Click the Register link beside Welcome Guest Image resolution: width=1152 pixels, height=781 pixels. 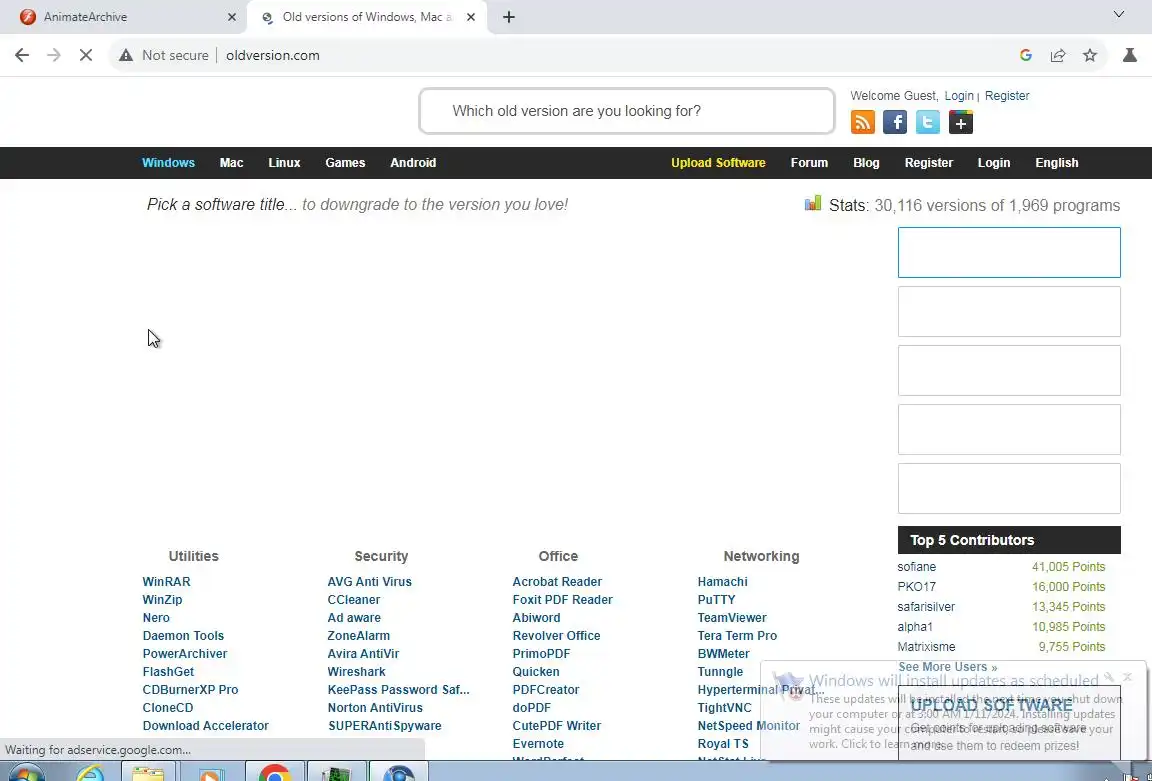point(1007,96)
